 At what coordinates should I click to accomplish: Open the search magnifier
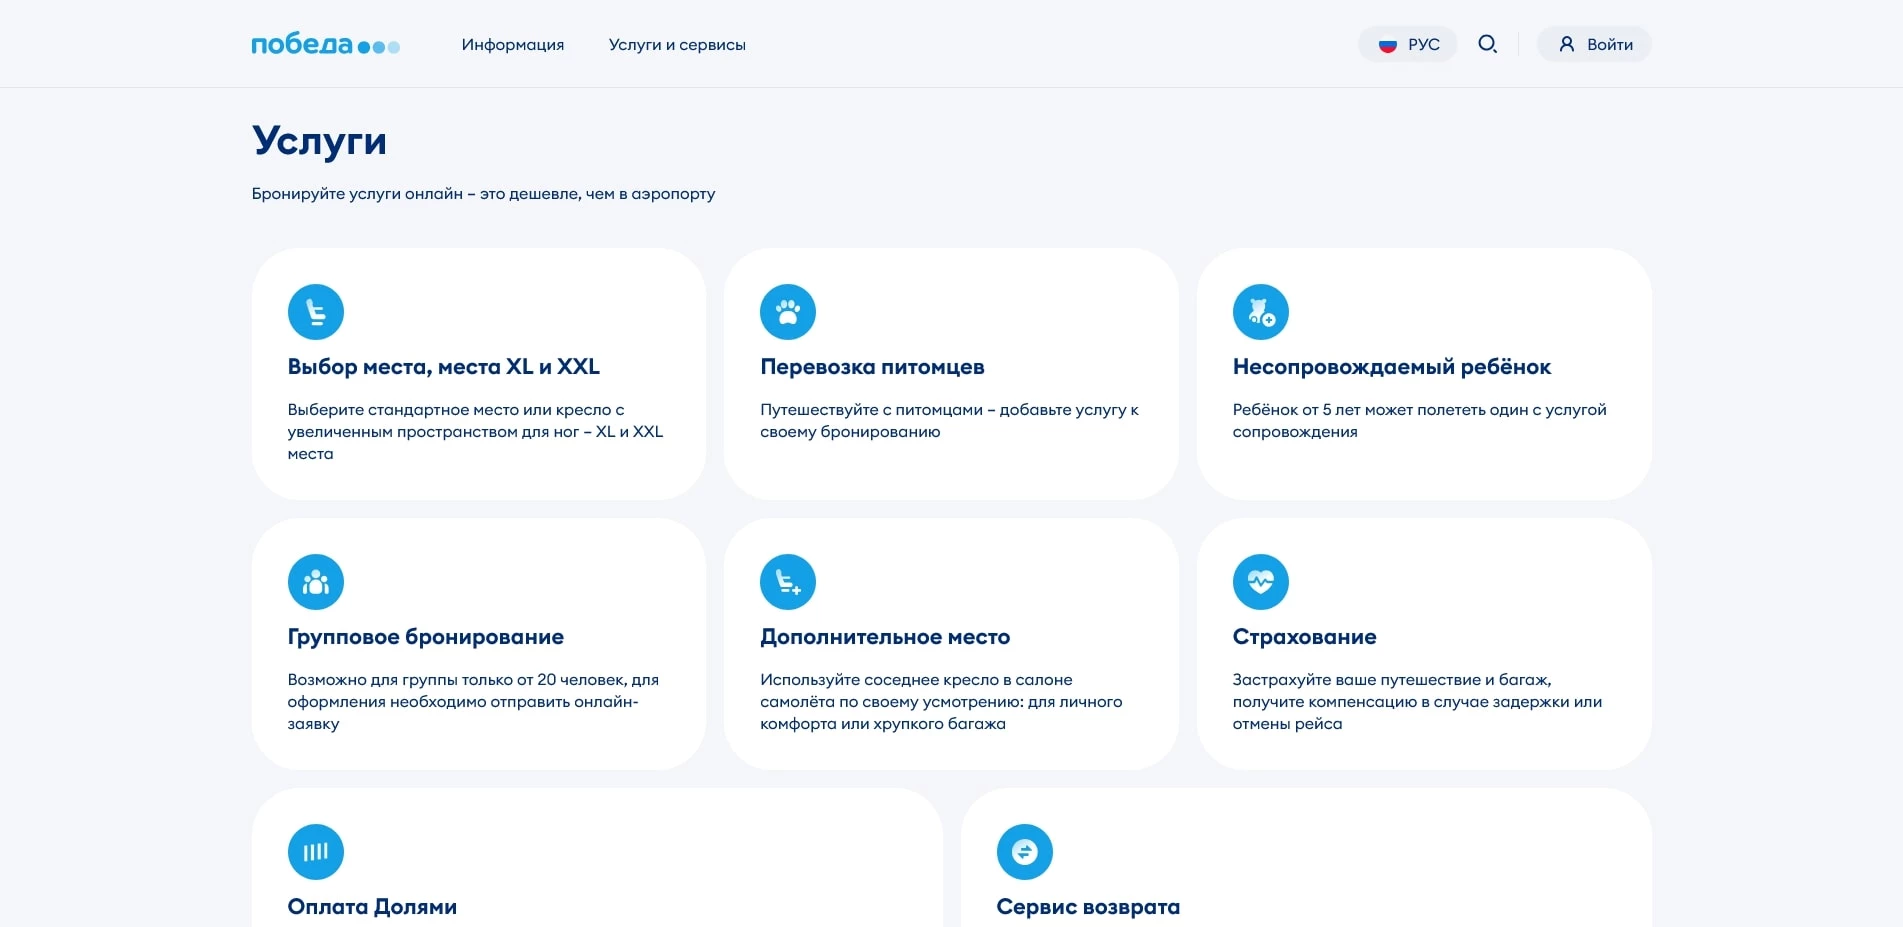pos(1488,44)
